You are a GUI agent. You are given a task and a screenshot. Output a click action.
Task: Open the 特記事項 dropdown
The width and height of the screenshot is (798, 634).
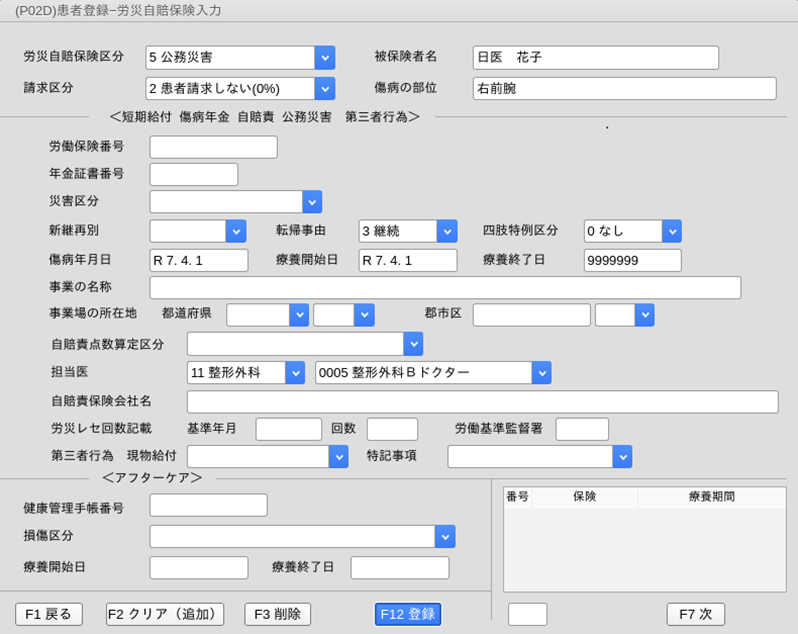621,457
